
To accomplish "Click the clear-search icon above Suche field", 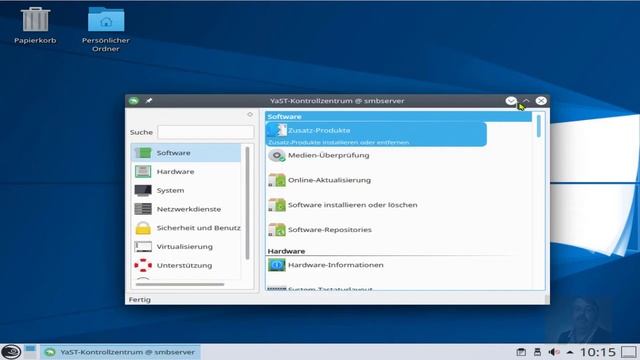I will pyautogui.click(x=250, y=115).
